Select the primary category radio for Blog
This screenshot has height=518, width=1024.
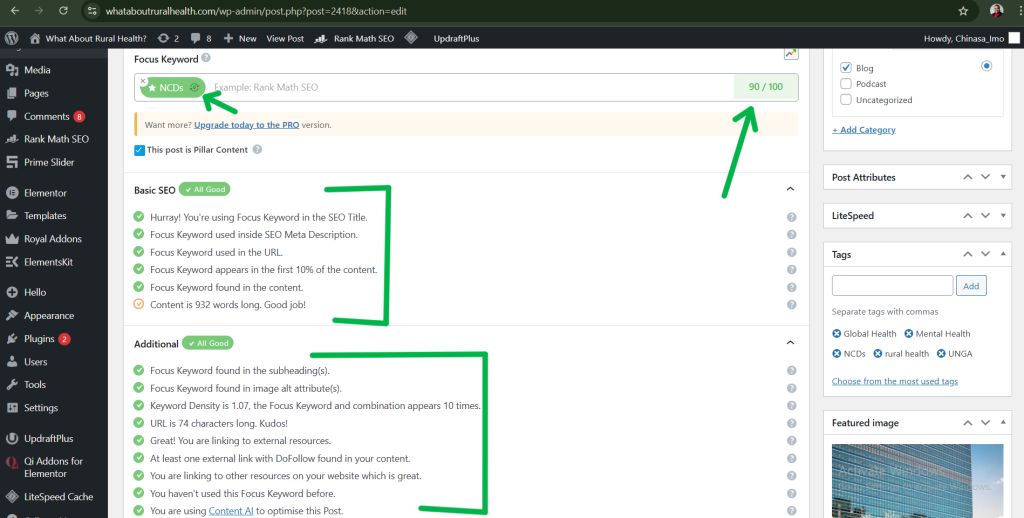[x=987, y=67]
